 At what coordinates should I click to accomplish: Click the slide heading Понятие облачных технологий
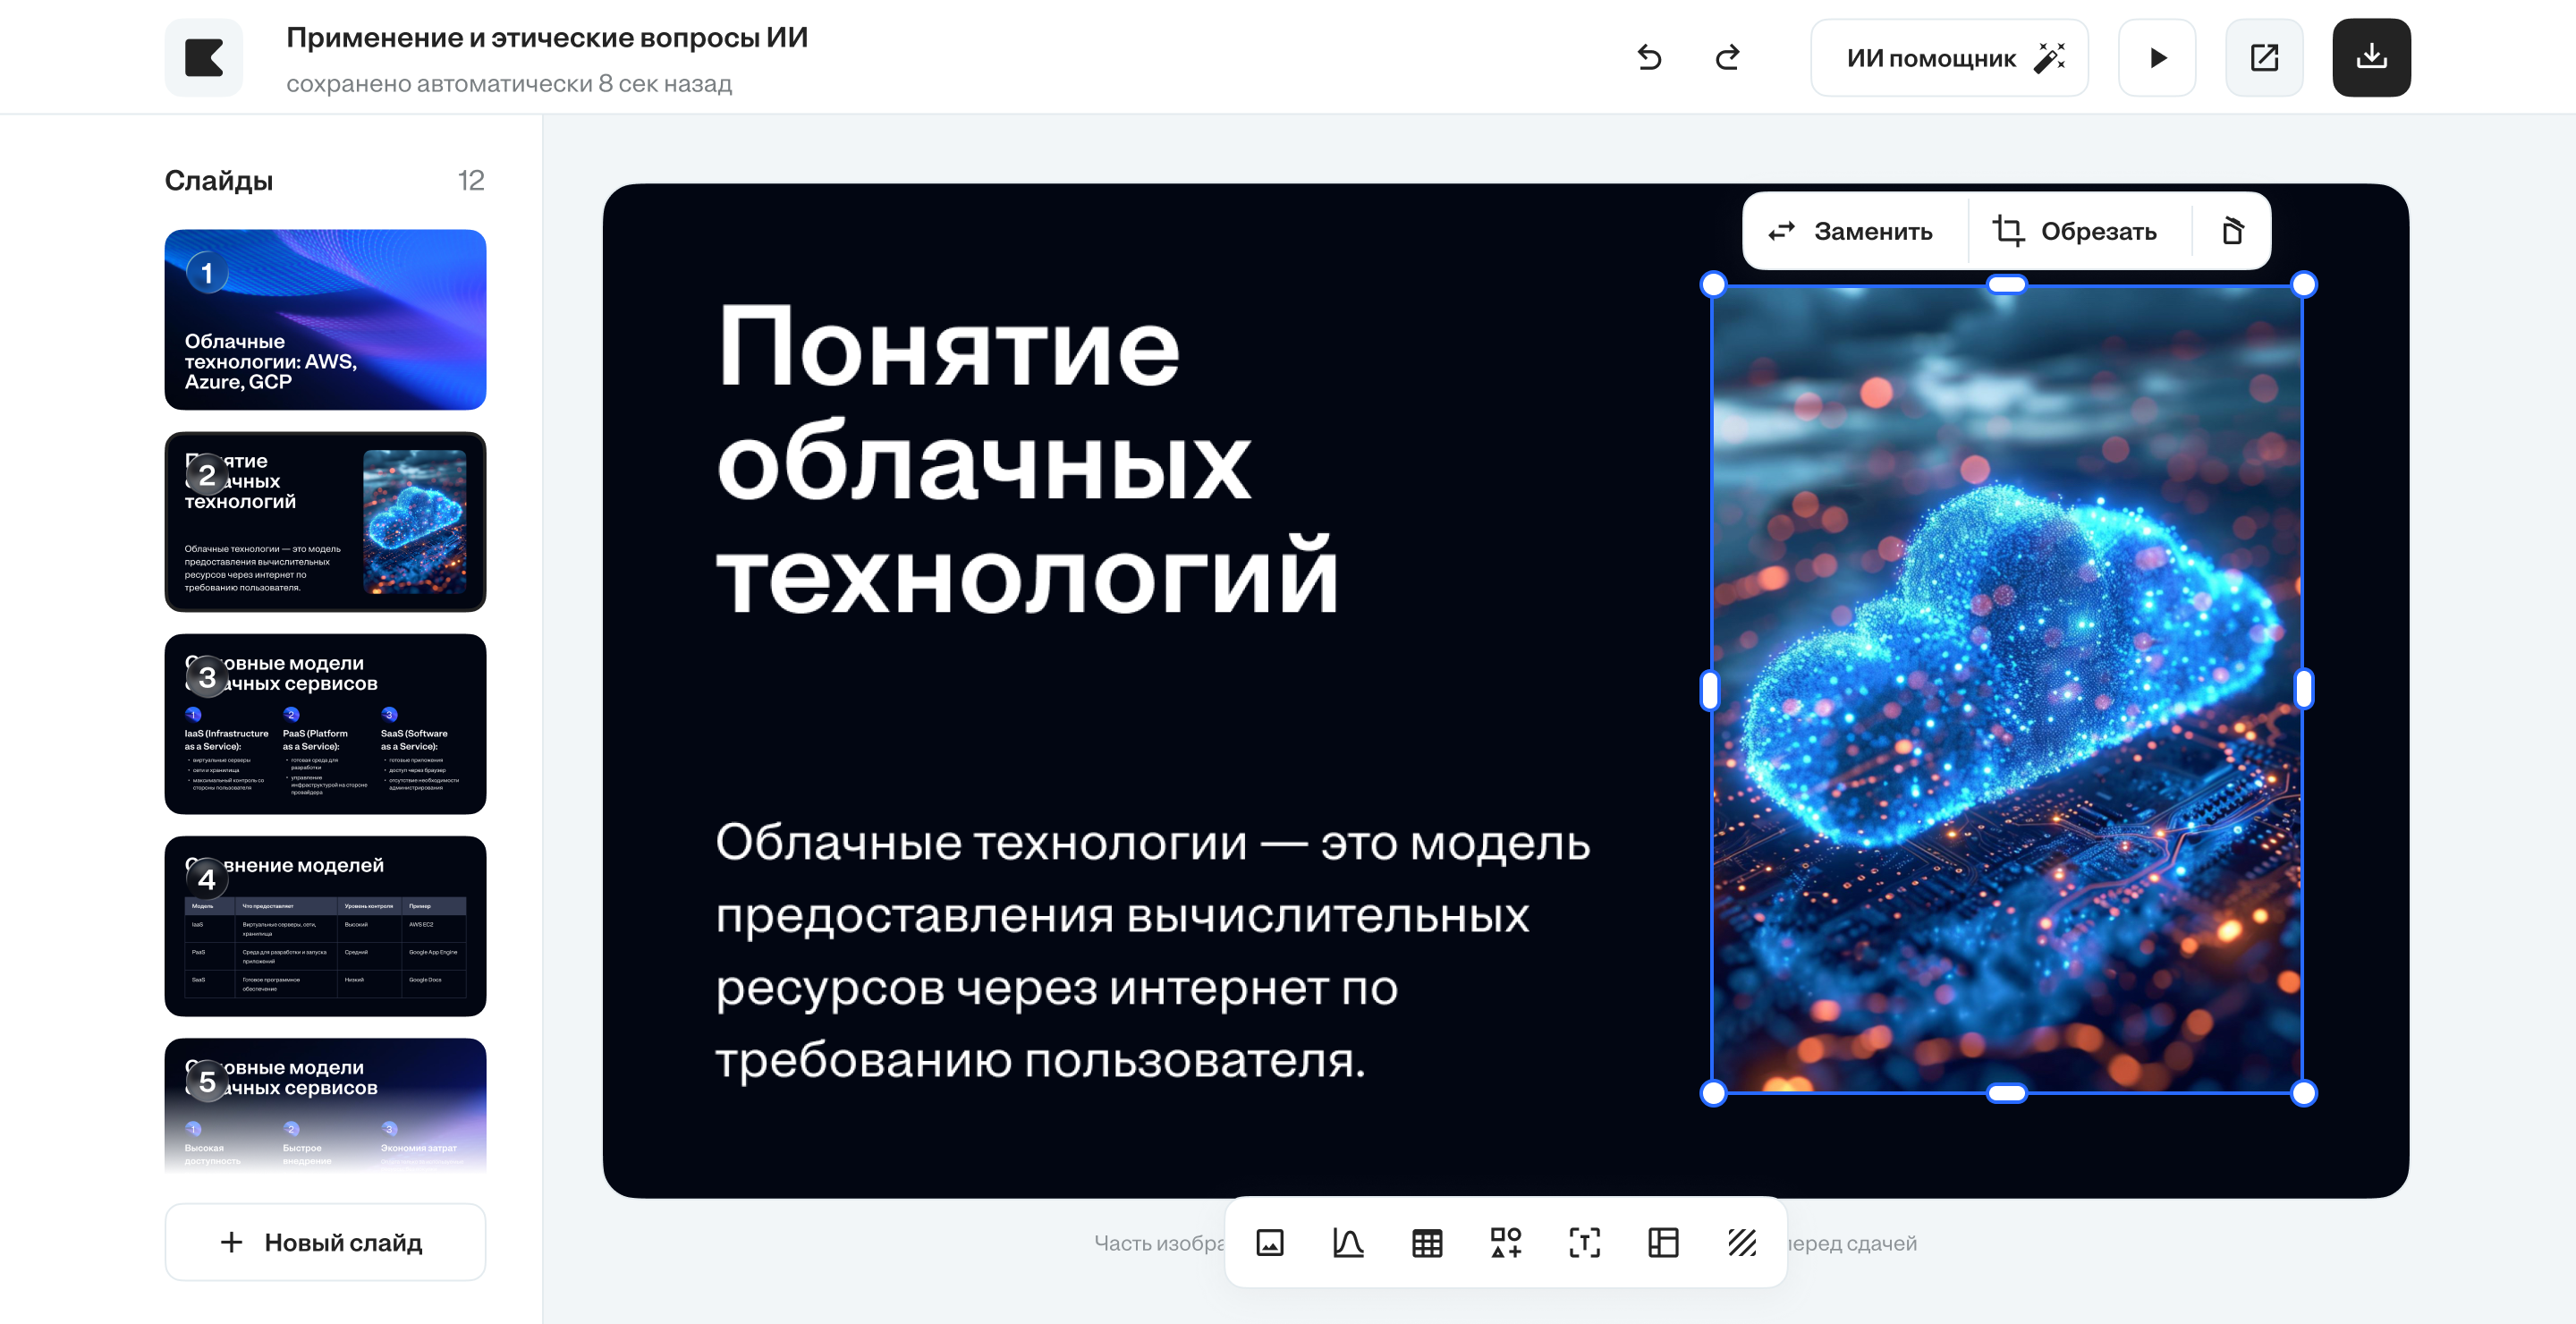1027,460
